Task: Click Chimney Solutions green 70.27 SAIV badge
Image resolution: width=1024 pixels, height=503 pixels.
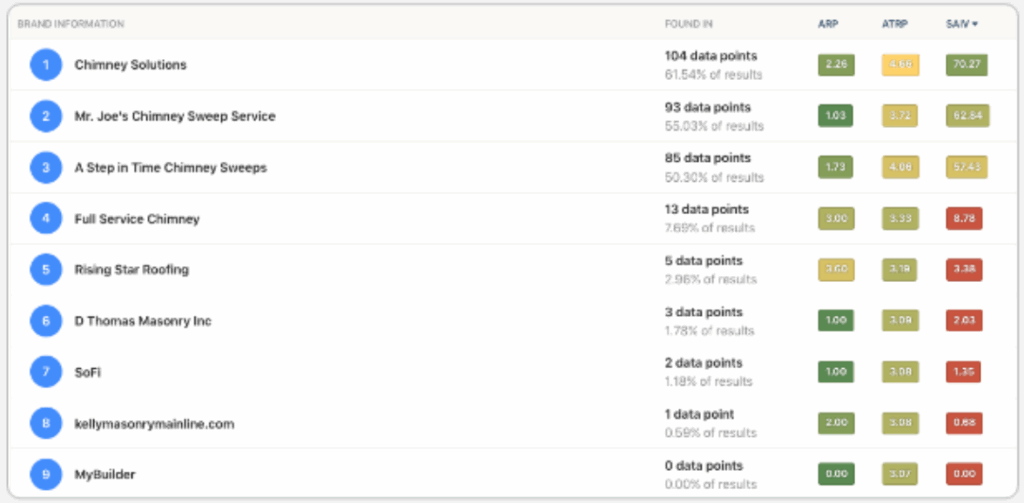Action: coord(966,65)
